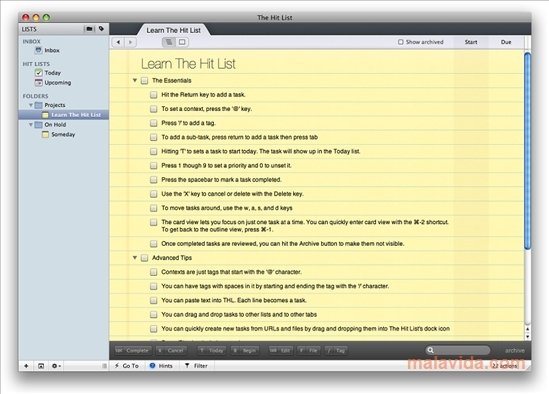The height and width of the screenshot is (394, 549).
Task: Collapse the Projects folder in sidebar
Action: 31,105
